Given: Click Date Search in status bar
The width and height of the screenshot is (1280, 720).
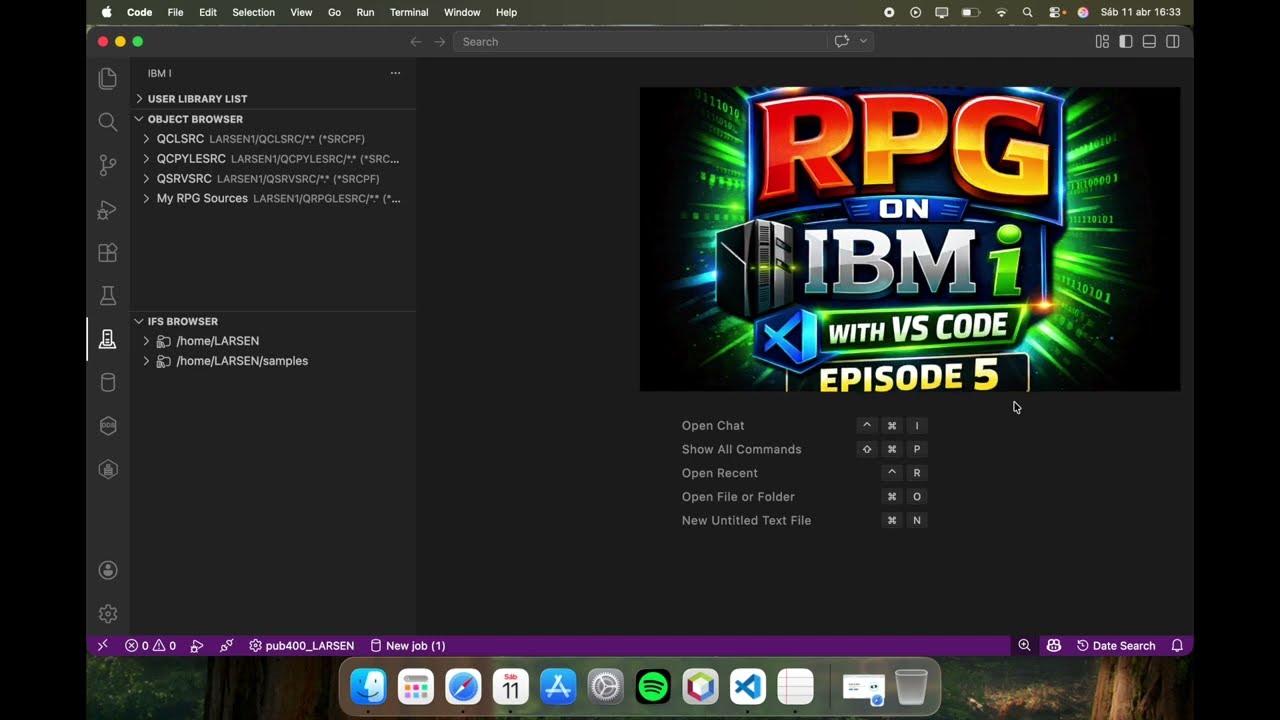Looking at the screenshot, I should click(x=1115, y=646).
